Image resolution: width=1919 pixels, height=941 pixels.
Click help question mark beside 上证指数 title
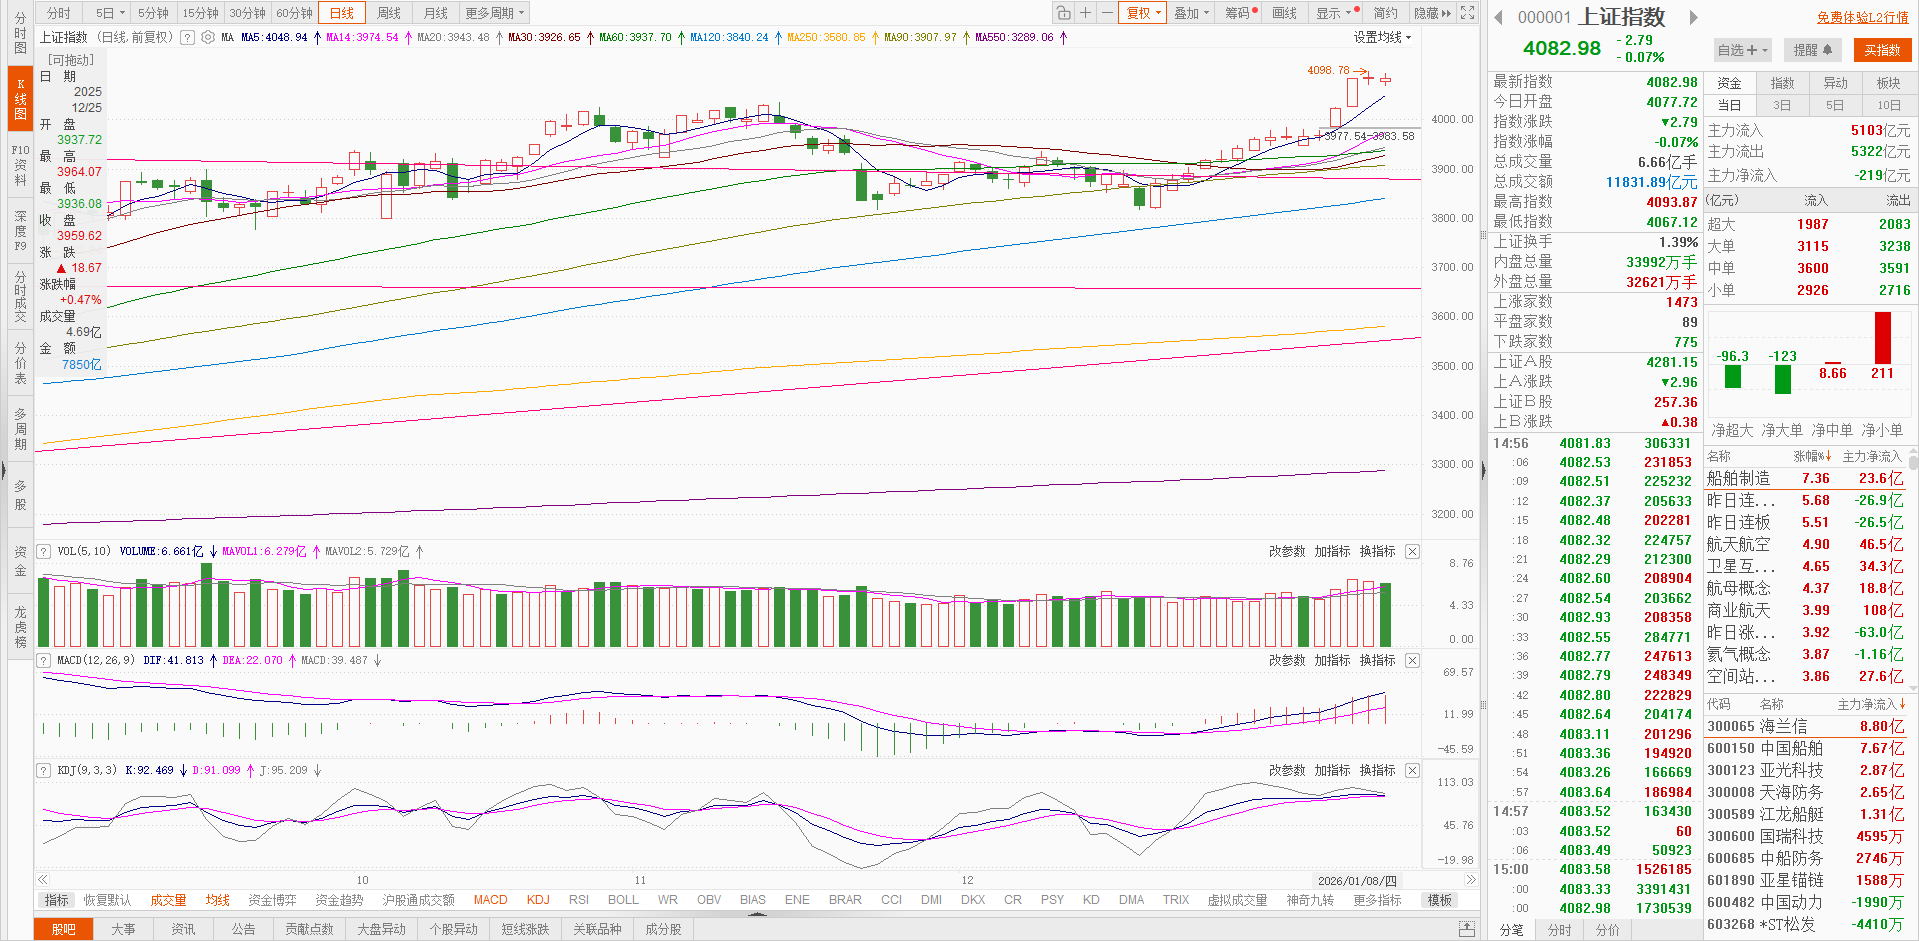pyautogui.click(x=187, y=37)
